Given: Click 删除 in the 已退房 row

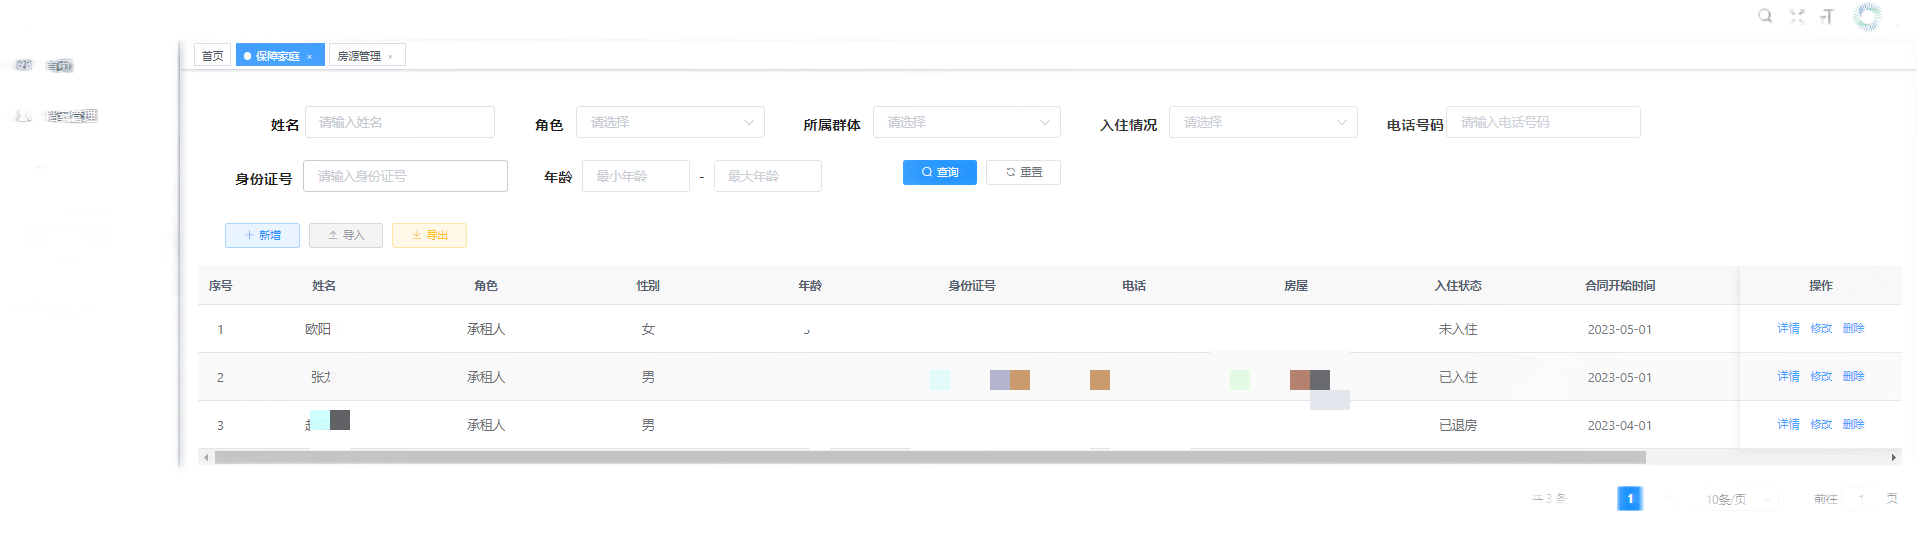Looking at the screenshot, I should 1853,424.
